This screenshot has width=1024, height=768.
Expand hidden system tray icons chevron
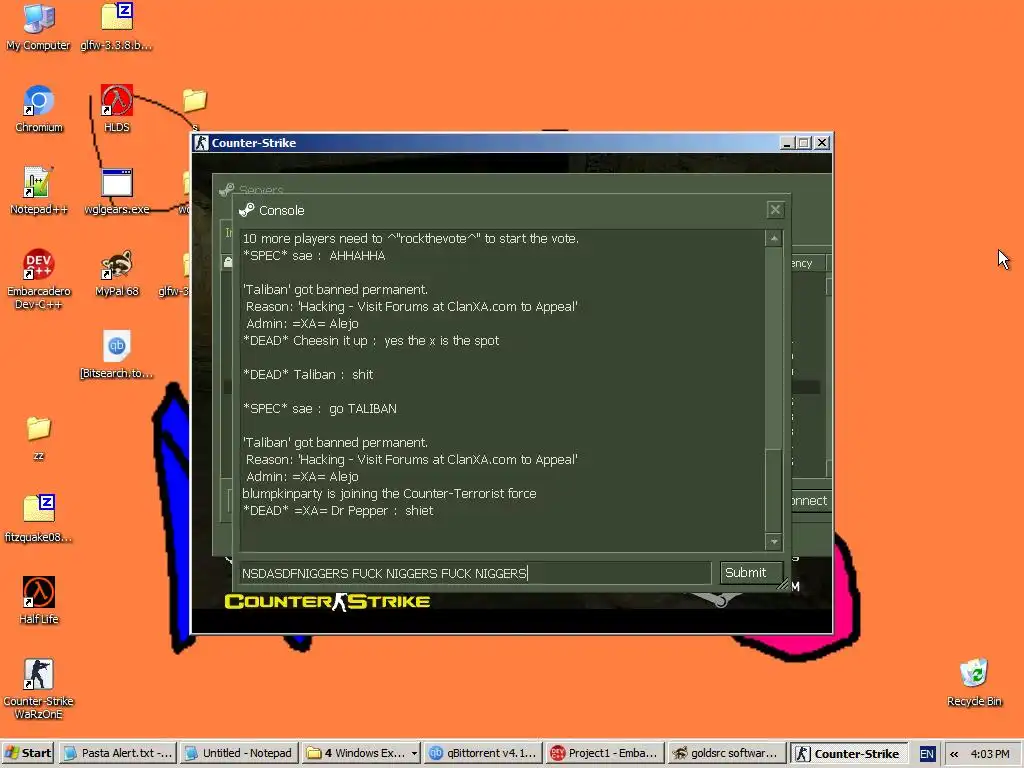coord(954,754)
